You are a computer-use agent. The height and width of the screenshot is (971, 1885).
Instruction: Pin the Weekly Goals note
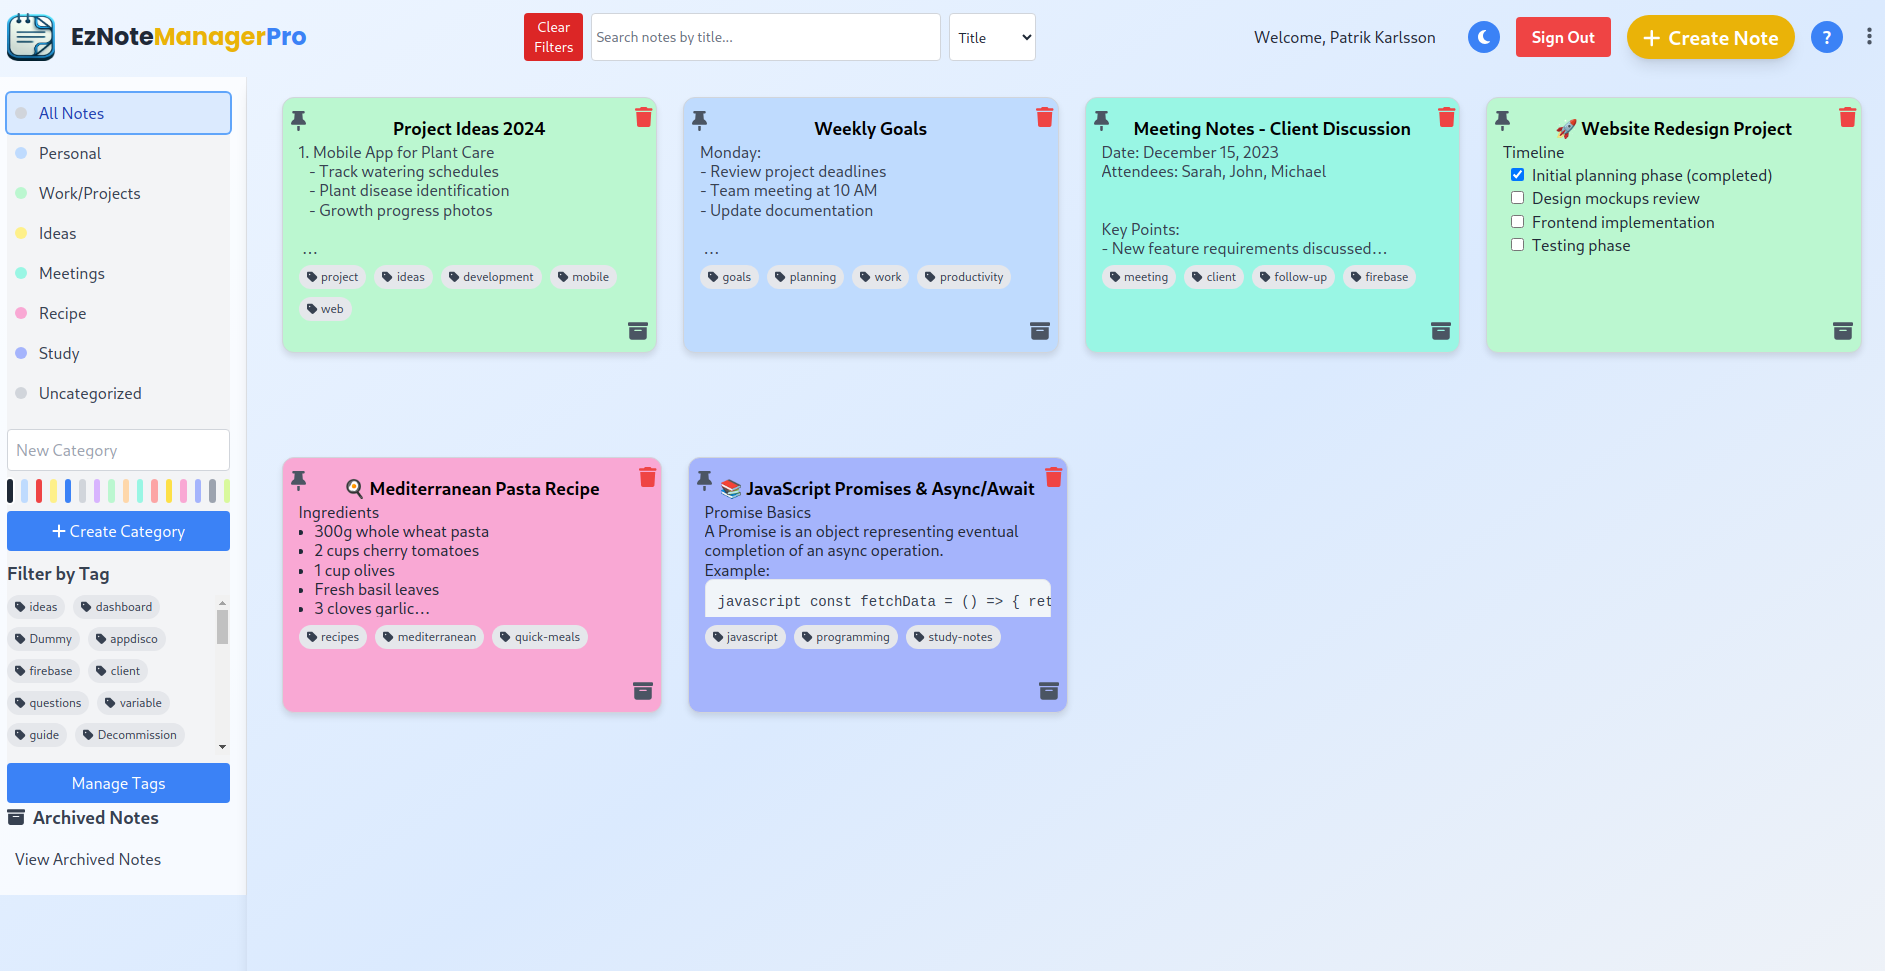coord(699,120)
